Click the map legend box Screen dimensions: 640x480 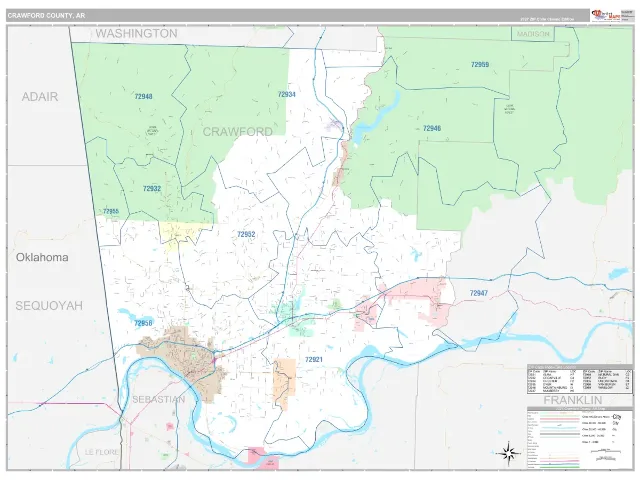pos(580,438)
